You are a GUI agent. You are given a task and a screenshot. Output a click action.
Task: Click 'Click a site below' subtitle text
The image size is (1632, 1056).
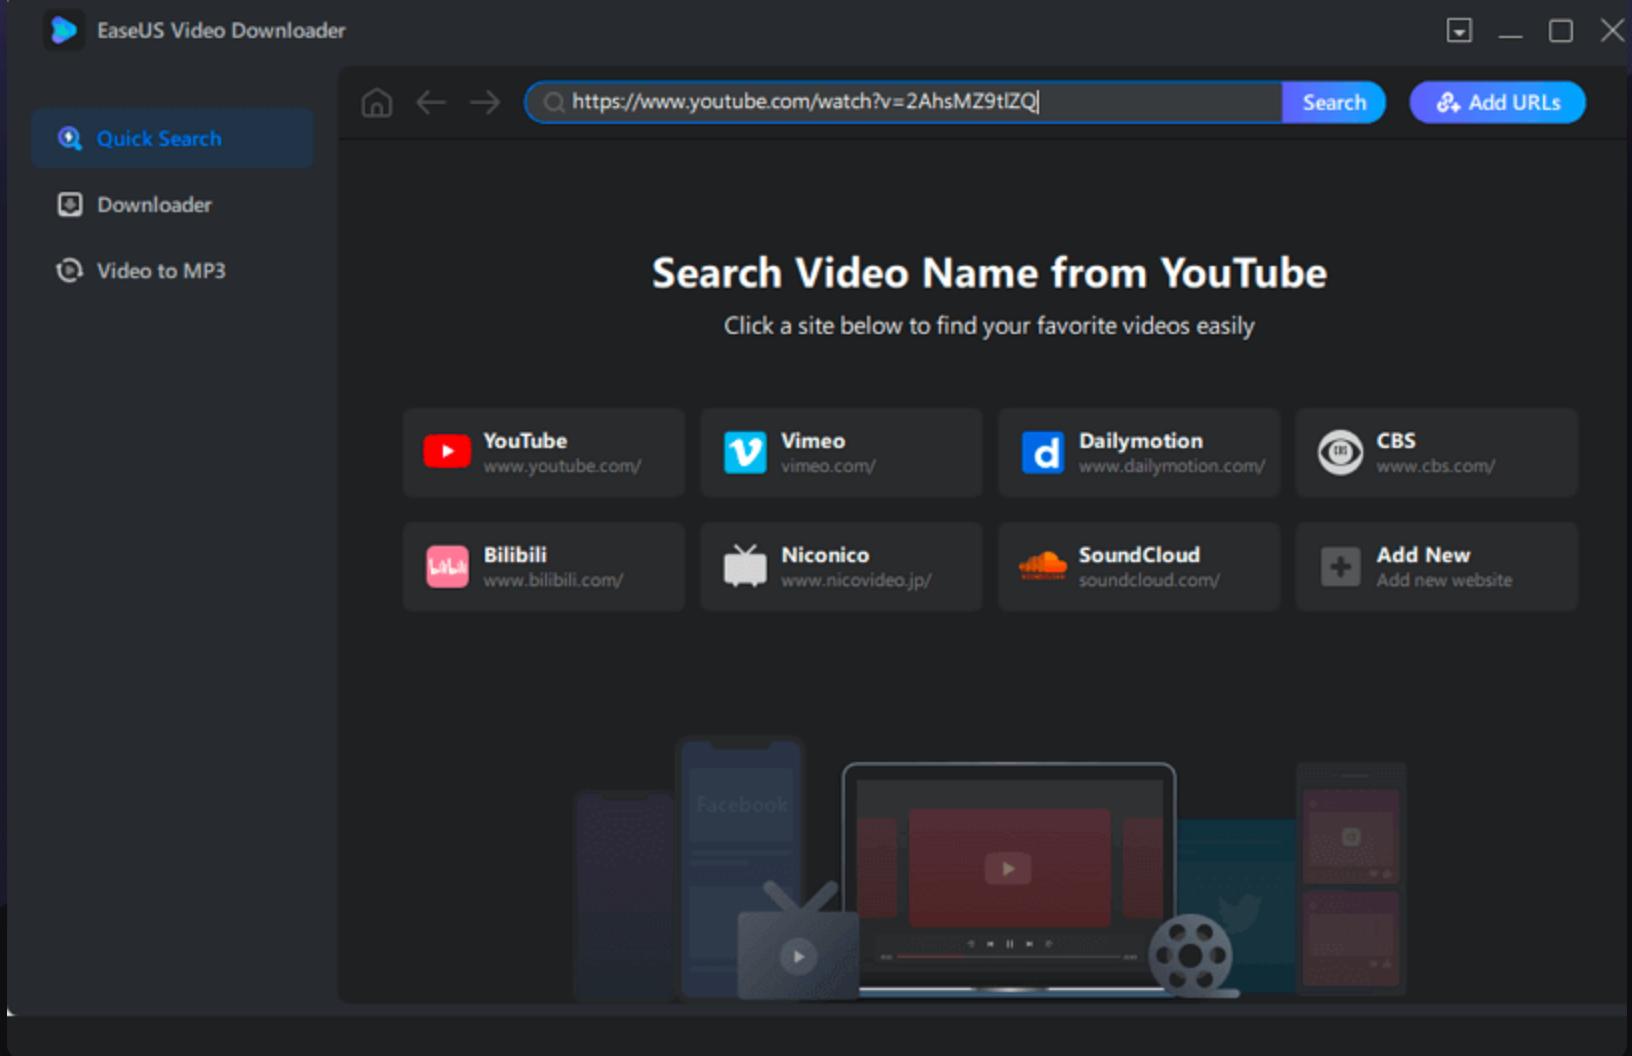point(989,326)
